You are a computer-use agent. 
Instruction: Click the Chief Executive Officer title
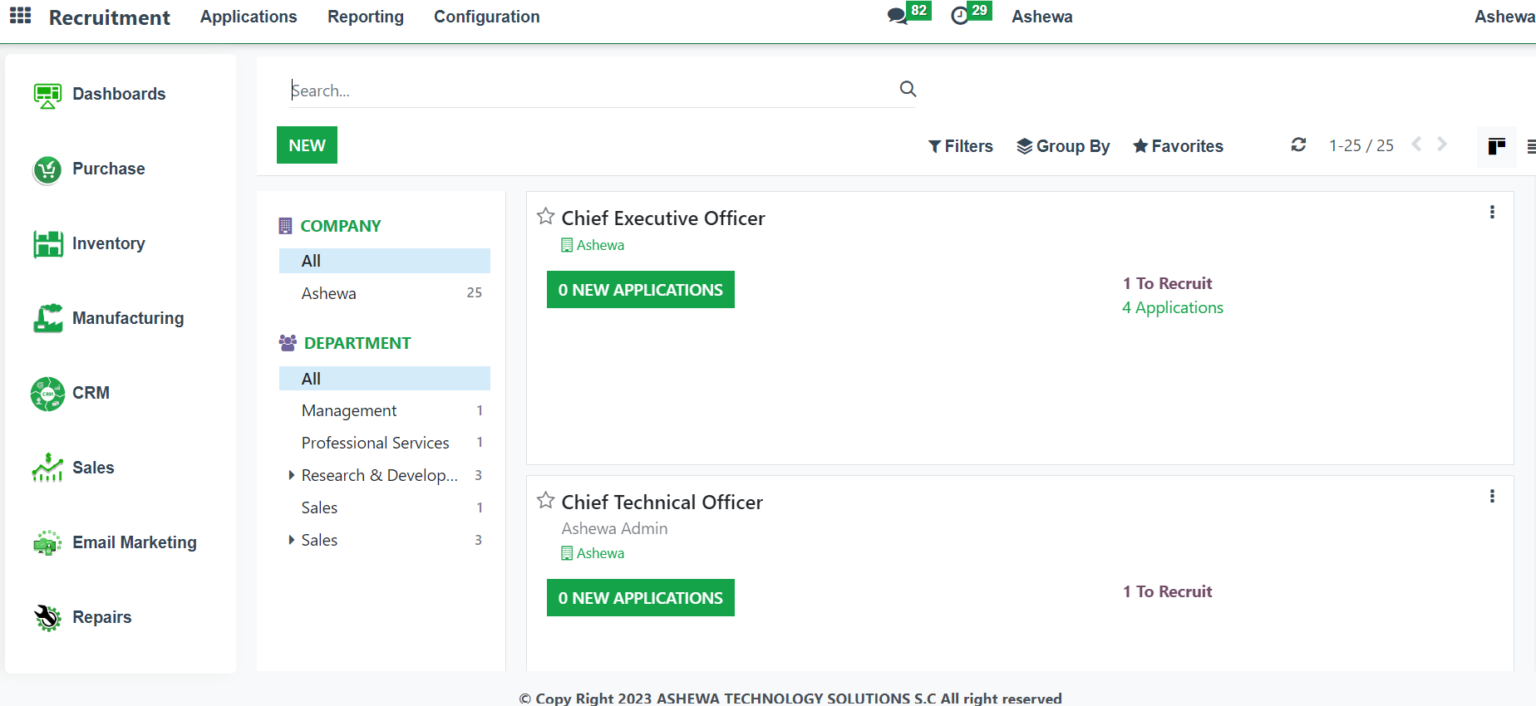tap(663, 218)
